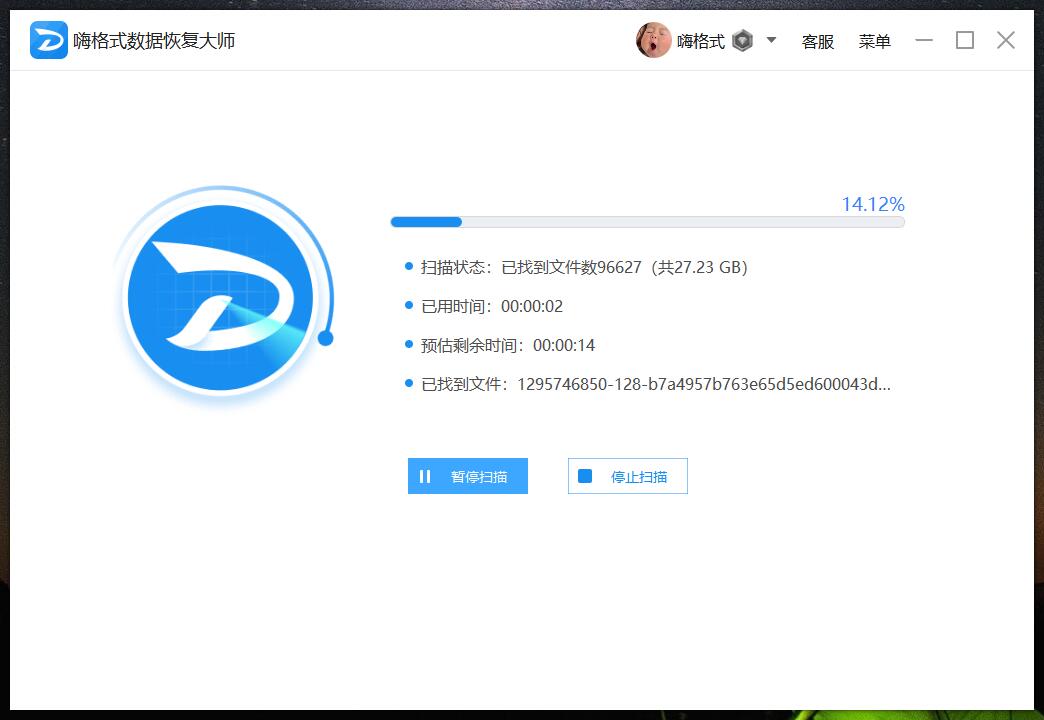Minimize the data recovery window
Viewport: 1044px width, 720px height.
(923, 40)
